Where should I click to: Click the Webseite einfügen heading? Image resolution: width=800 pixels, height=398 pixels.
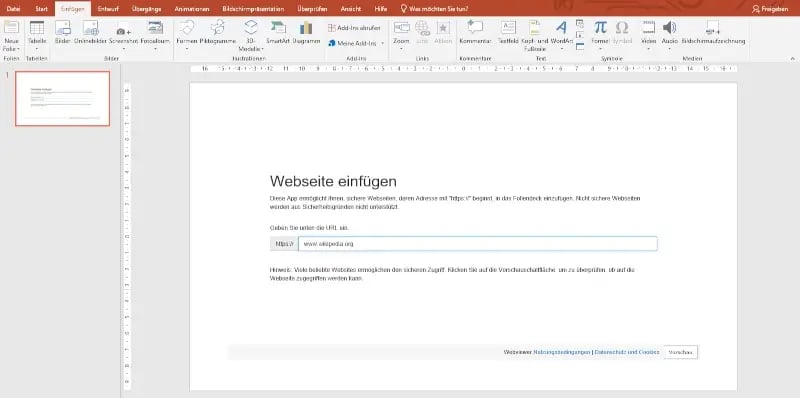(x=333, y=181)
